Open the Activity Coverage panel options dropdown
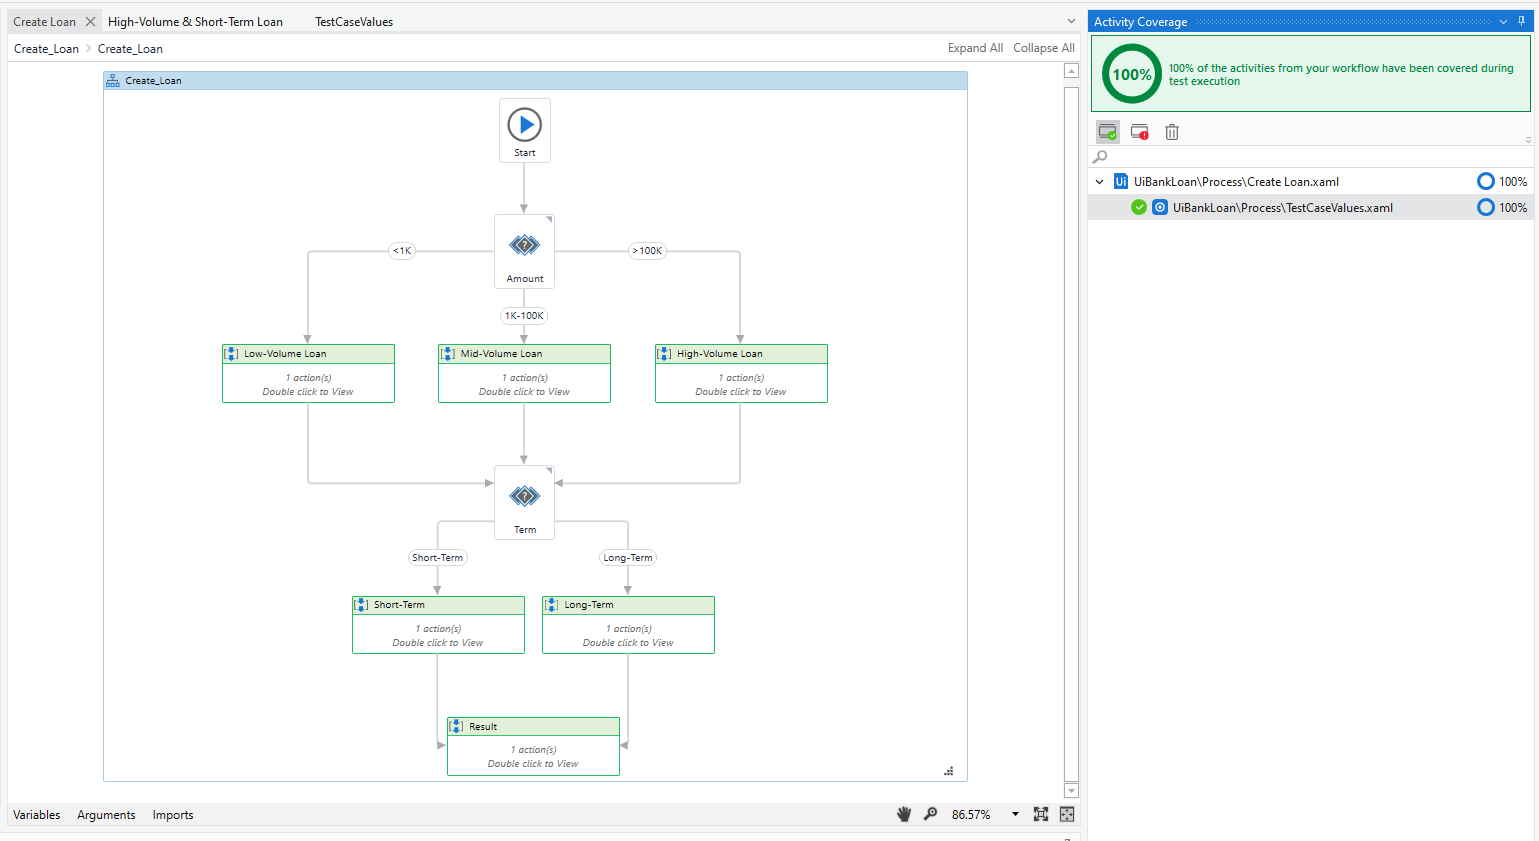The height and width of the screenshot is (841, 1539). click(1503, 21)
